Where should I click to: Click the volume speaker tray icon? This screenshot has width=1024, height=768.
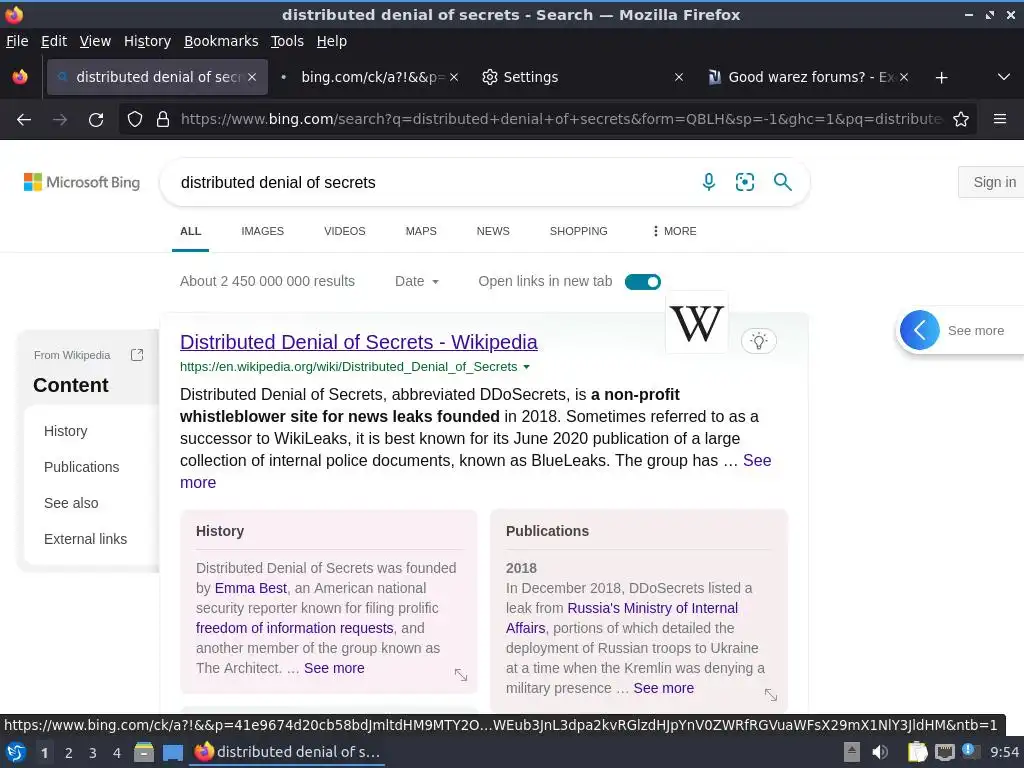tap(880, 752)
